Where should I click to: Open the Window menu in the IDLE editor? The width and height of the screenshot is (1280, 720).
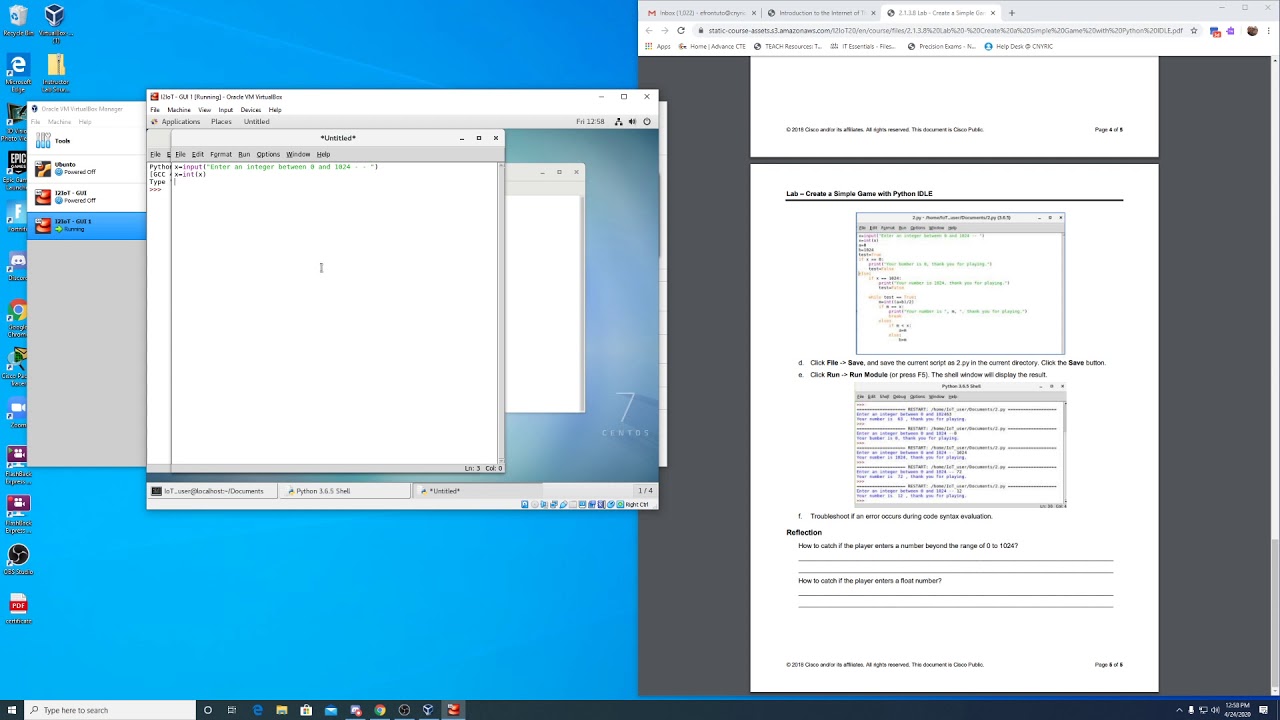pyautogui.click(x=298, y=155)
